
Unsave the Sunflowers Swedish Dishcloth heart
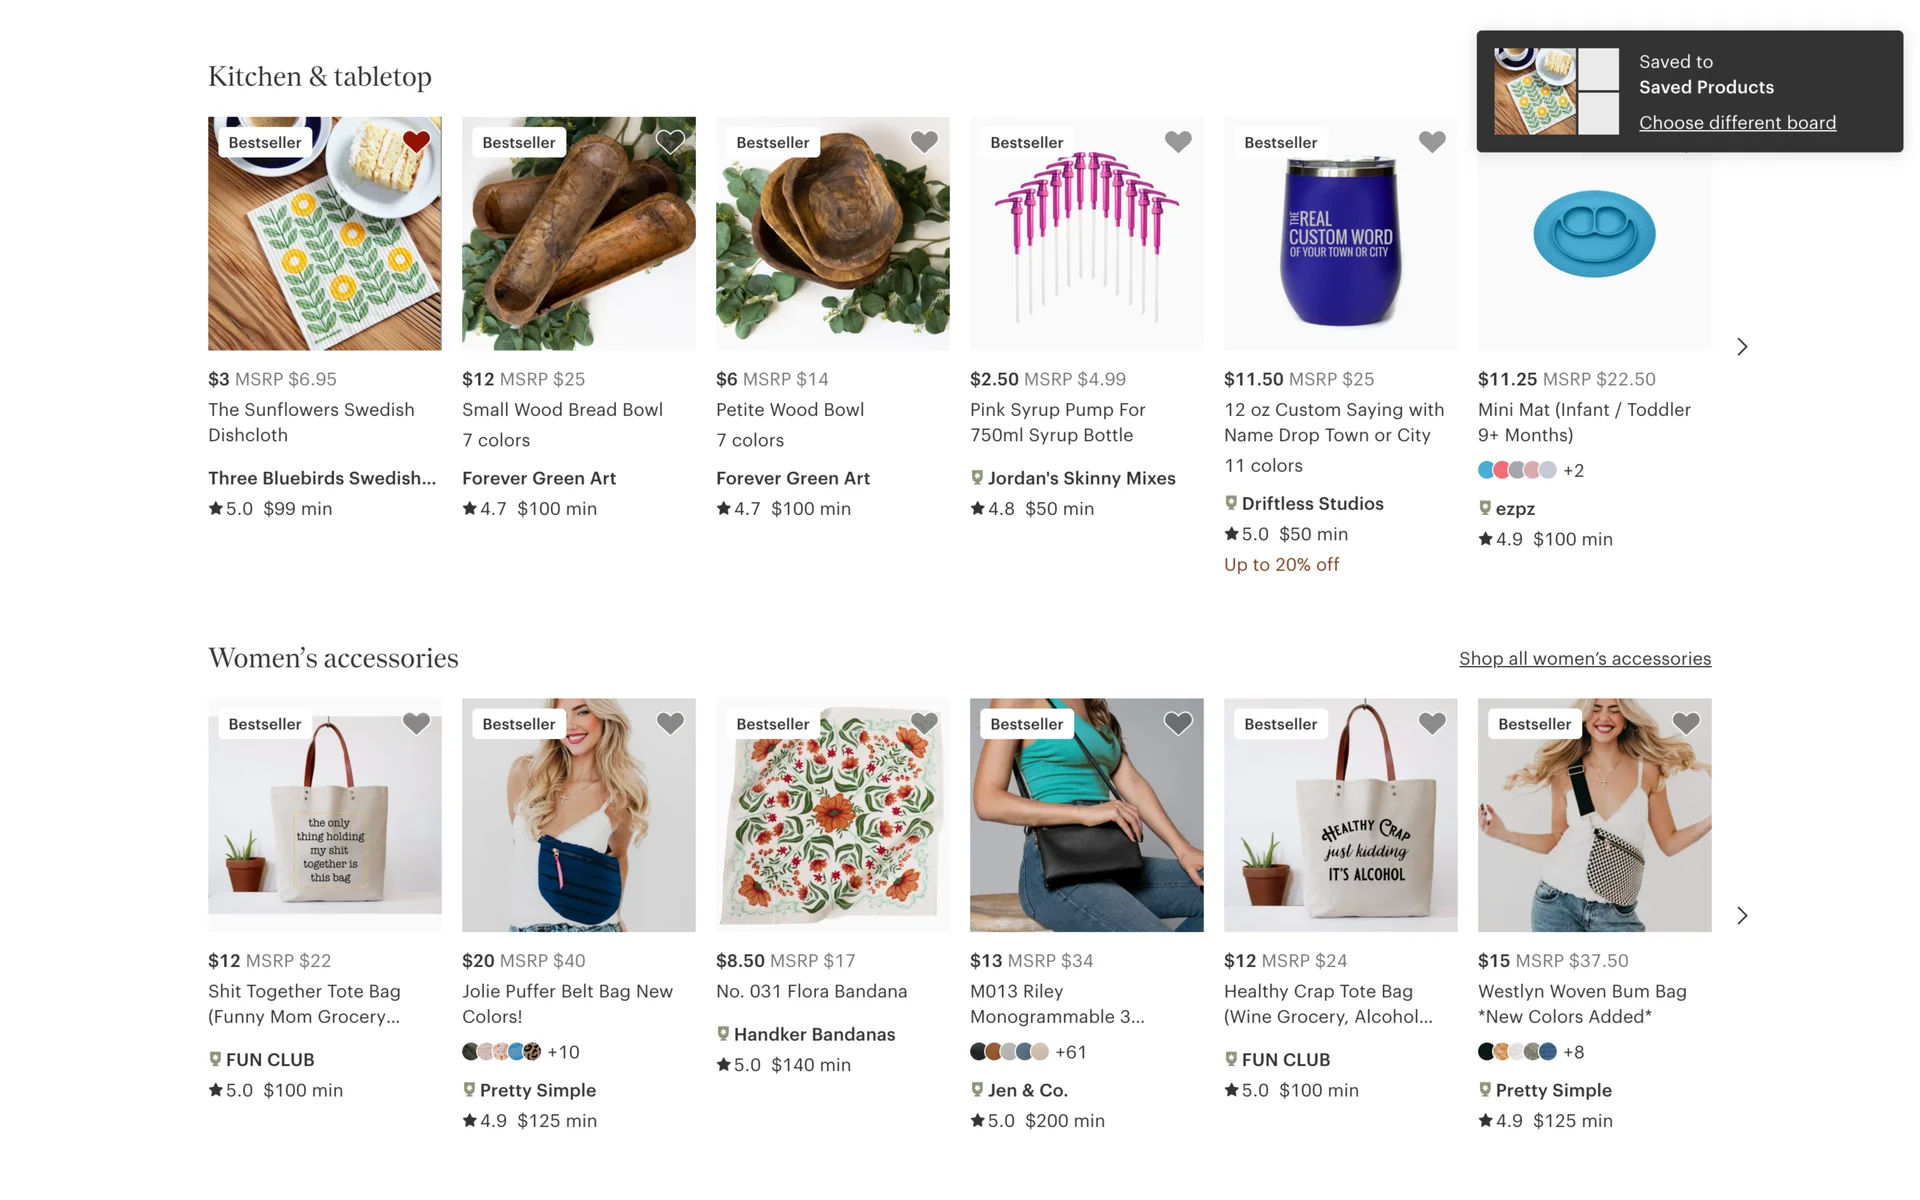[416, 142]
